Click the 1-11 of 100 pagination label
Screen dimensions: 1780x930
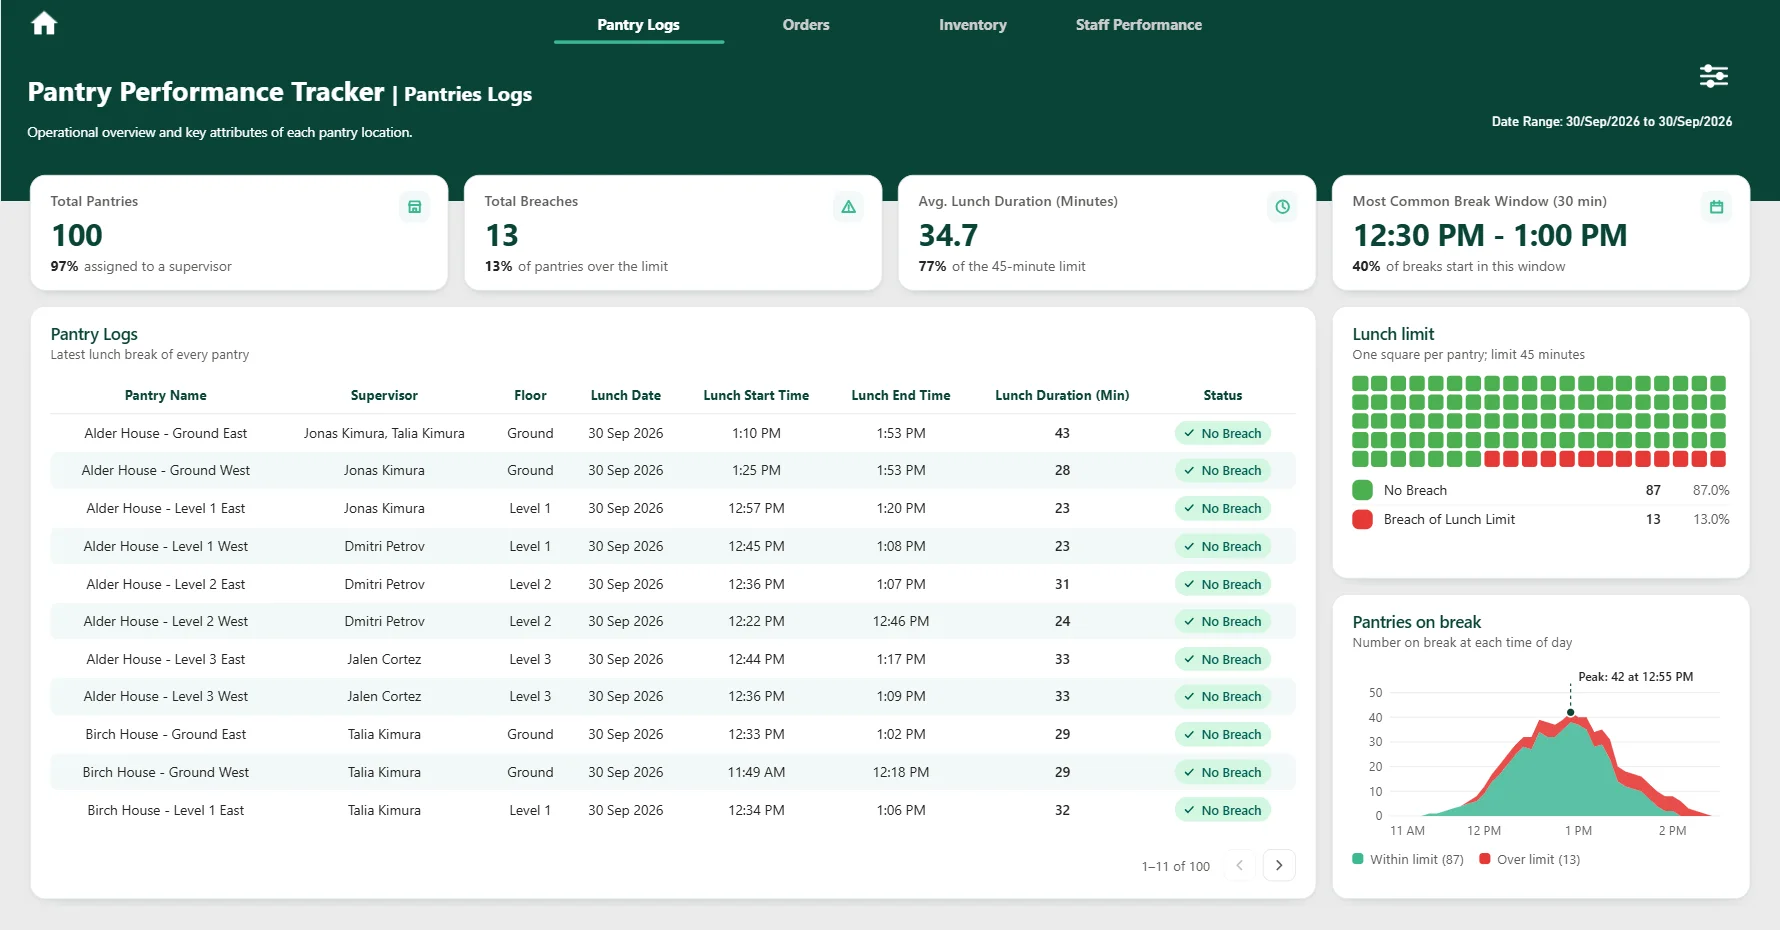pyautogui.click(x=1176, y=866)
